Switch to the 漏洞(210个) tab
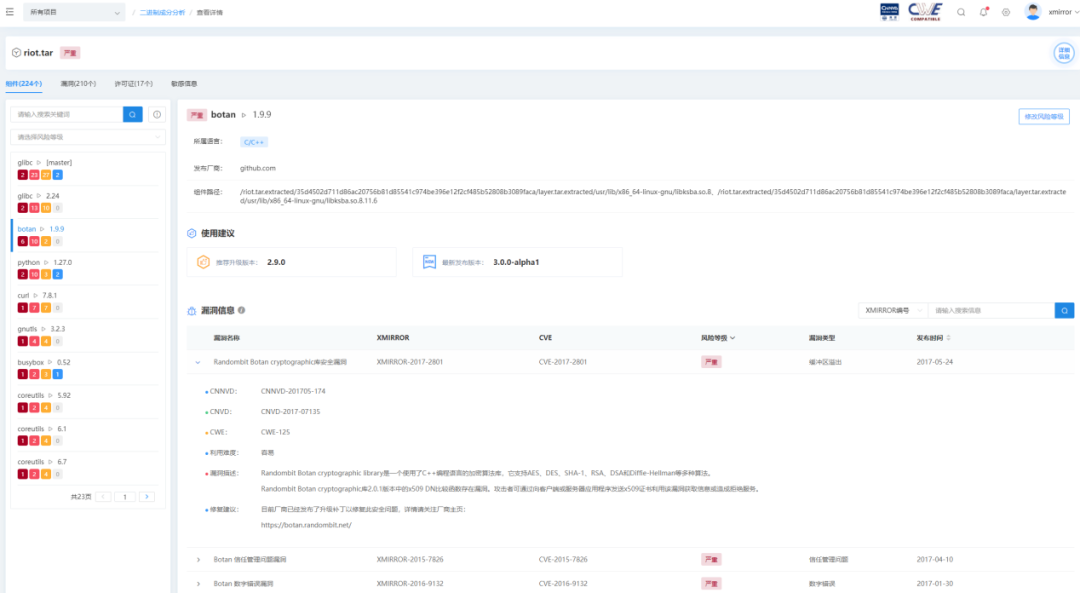1080x593 pixels. coord(78,84)
